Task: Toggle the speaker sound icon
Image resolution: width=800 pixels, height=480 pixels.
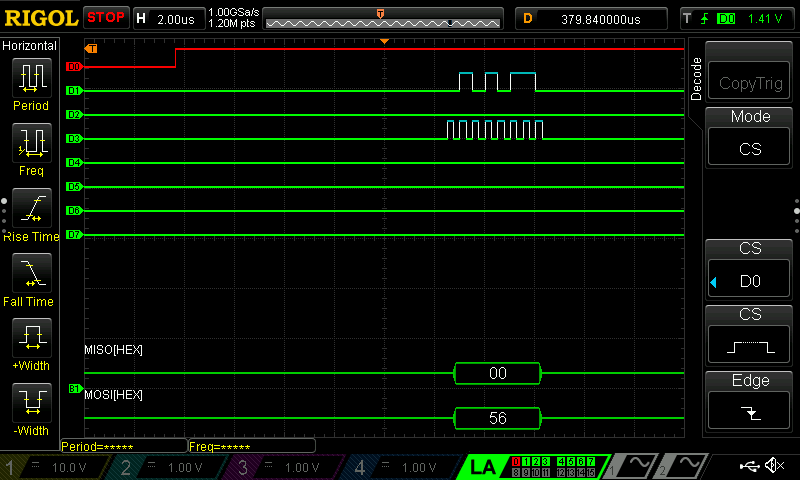Action: pos(773,466)
